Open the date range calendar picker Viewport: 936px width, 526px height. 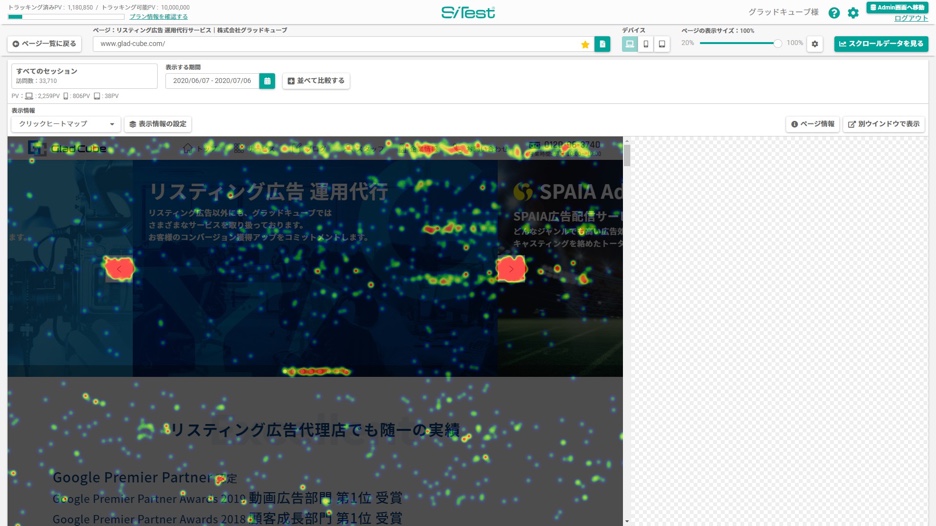[x=267, y=81]
